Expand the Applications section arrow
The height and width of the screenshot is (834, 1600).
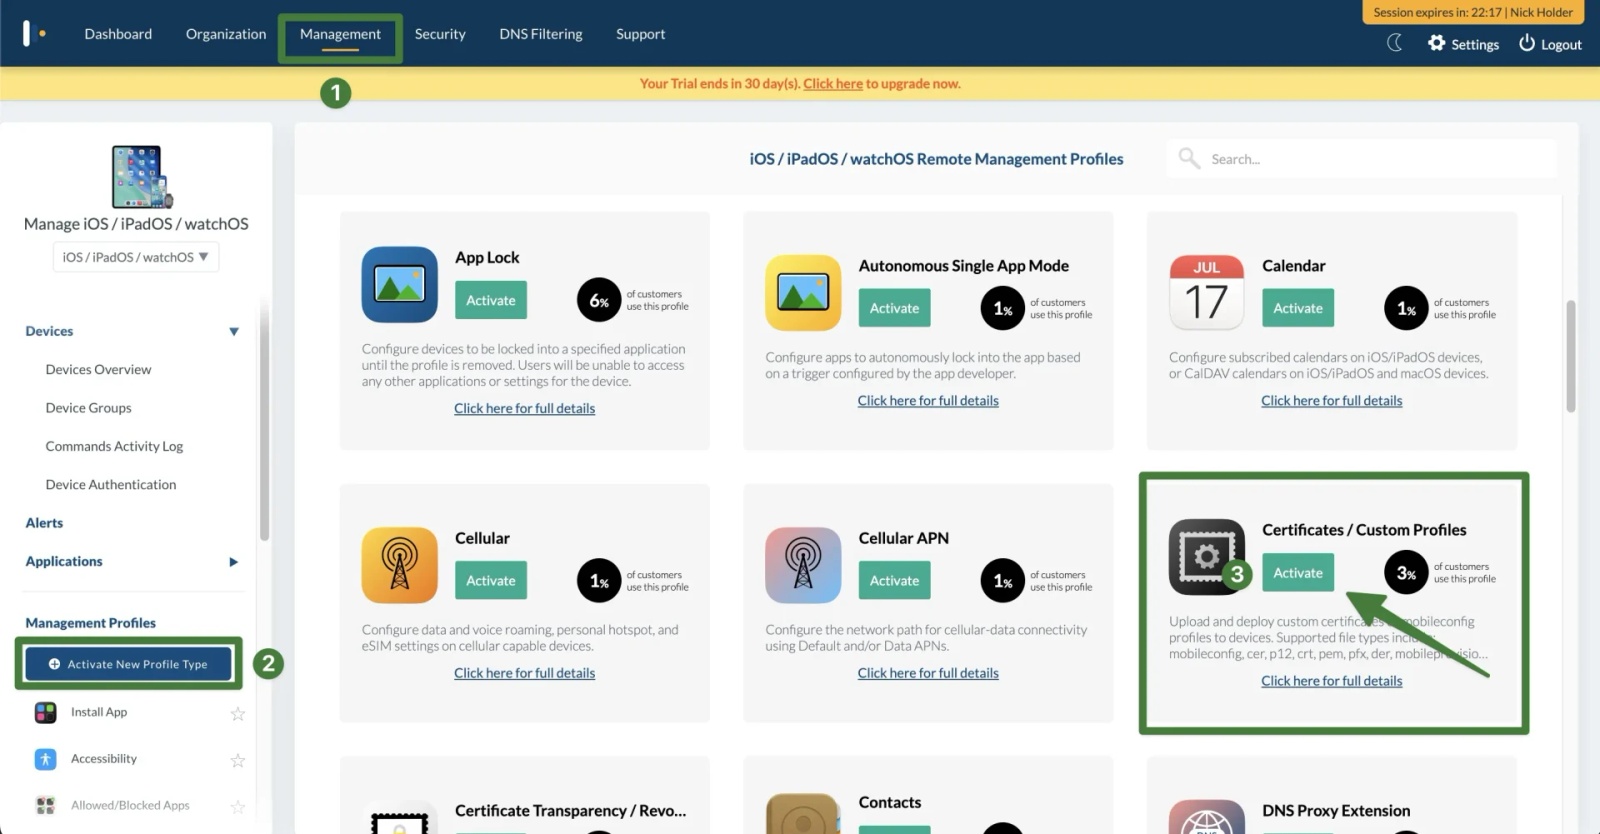pos(234,562)
